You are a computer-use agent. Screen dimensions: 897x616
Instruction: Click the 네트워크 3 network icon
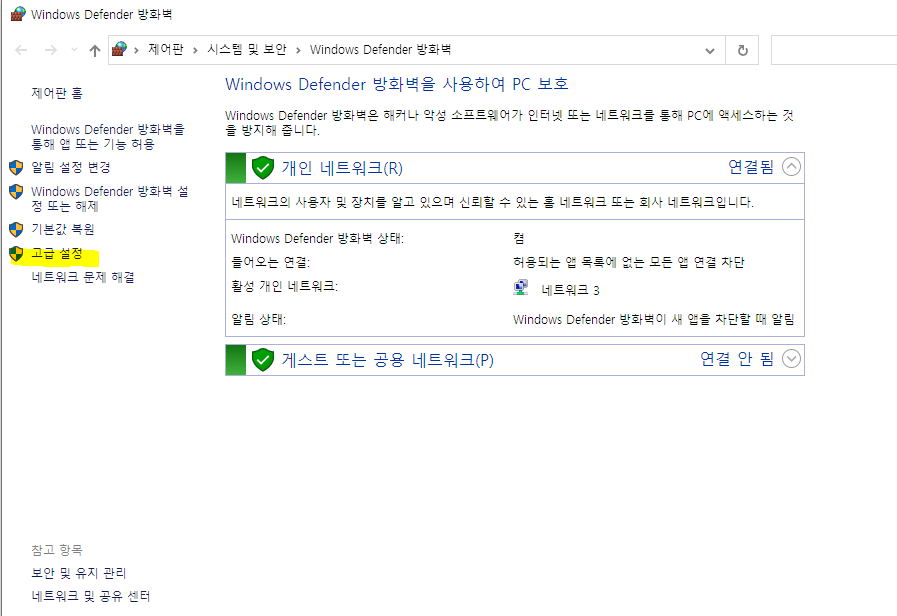point(521,288)
